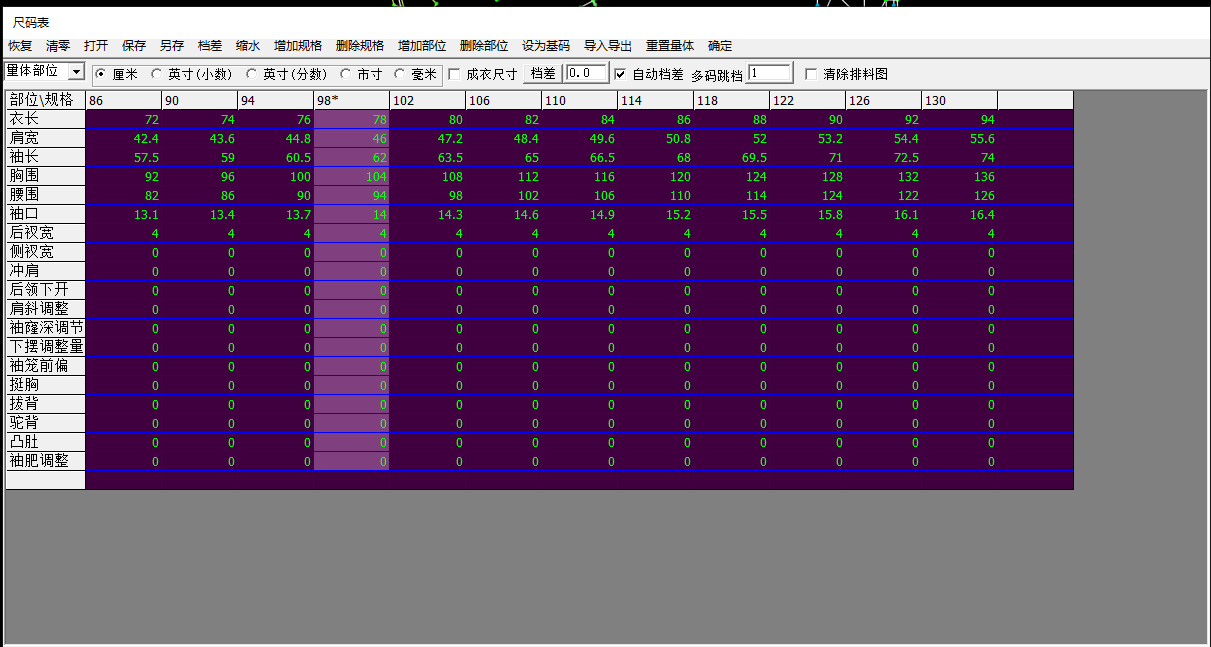Viewport: 1211px width, 647px height.
Task: Click 增加规格 in the menu
Action: coord(298,46)
